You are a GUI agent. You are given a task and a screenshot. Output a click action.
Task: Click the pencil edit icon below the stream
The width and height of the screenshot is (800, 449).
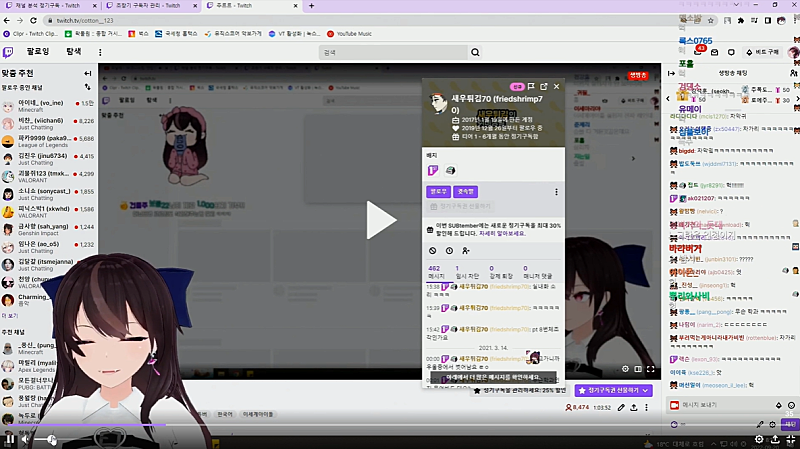pyautogui.click(x=621, y=408)
